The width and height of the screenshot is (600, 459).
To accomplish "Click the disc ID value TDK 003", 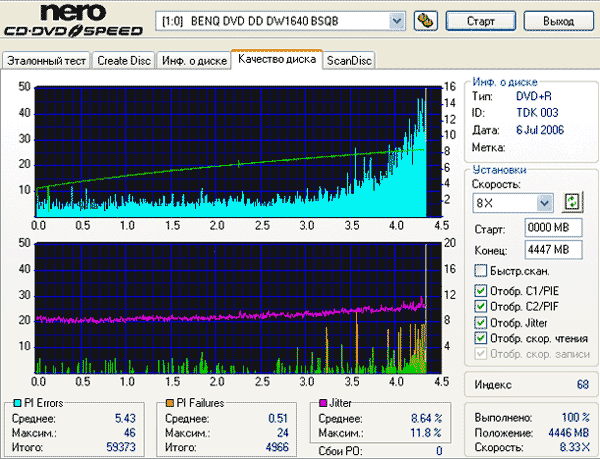I will coord(537,113).
